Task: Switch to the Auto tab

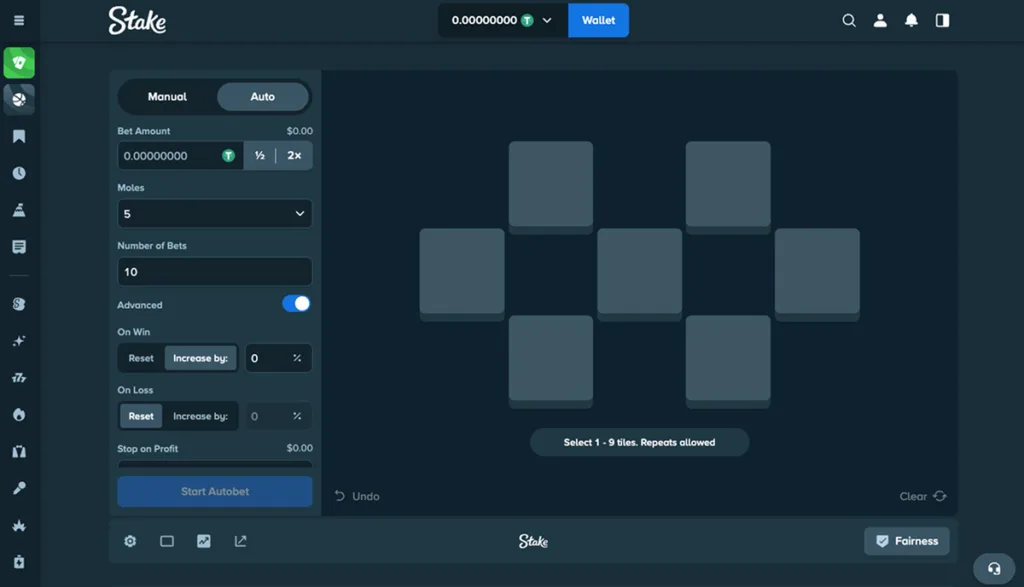Action: click(263, 97)
